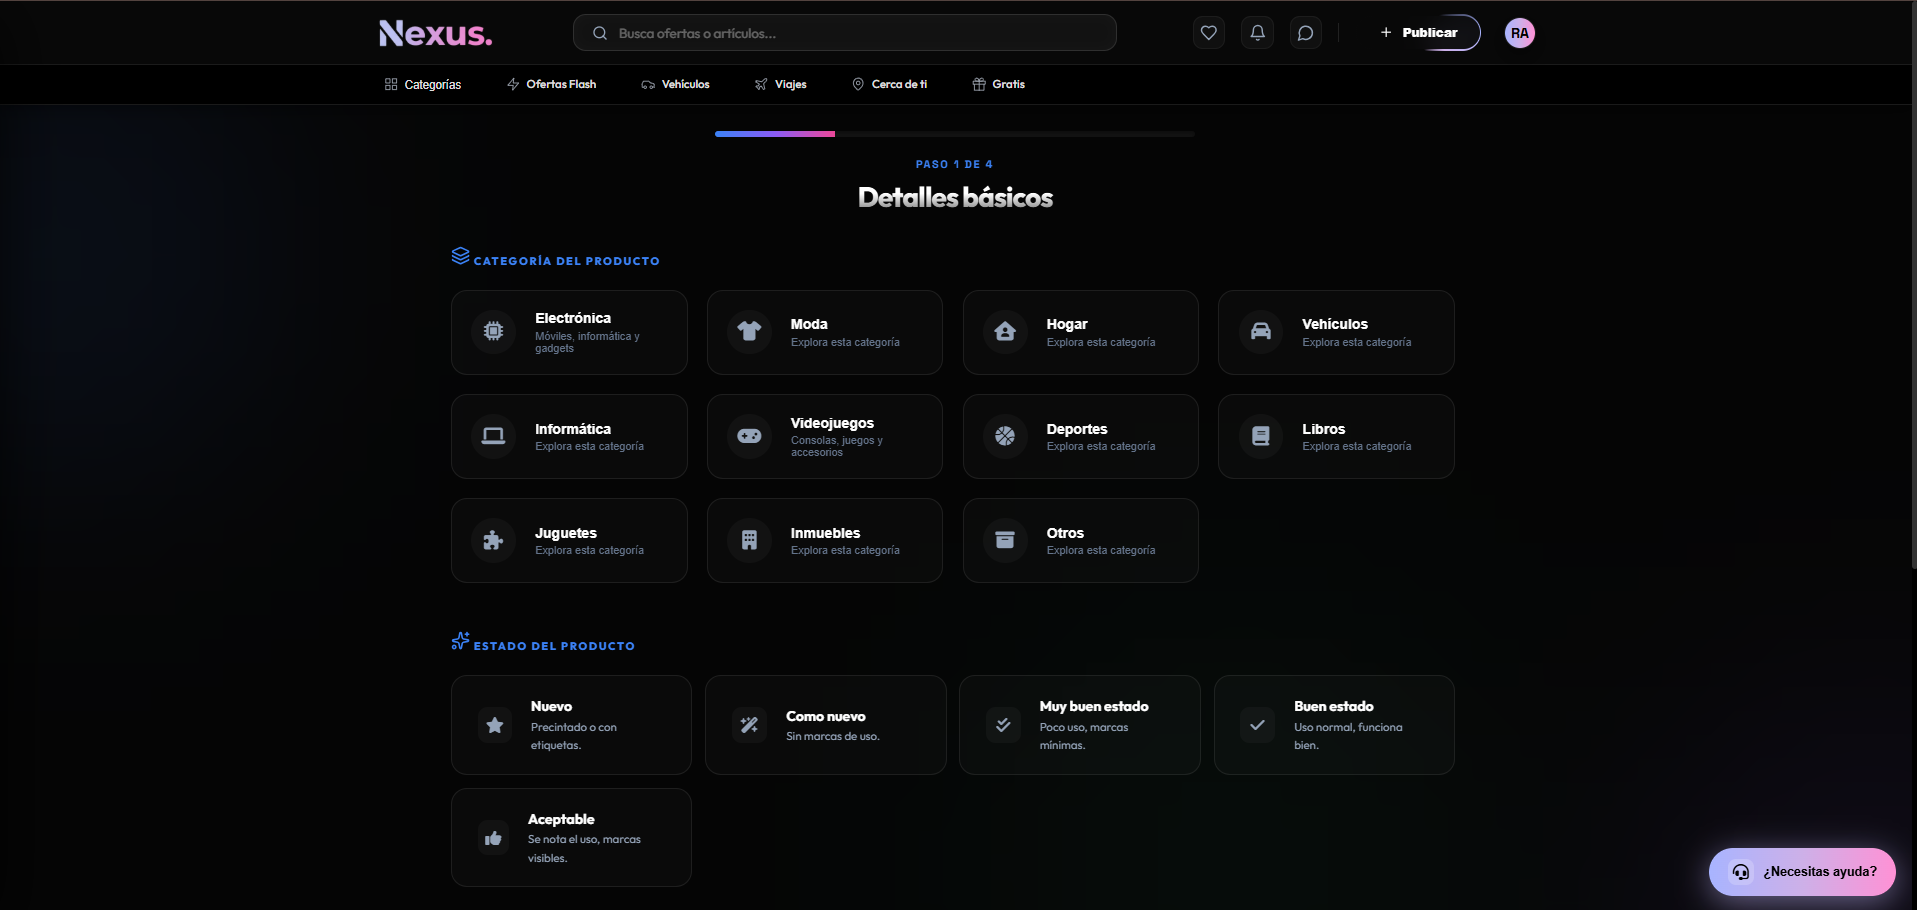Click the Vehículos car icon in the category grid
The image size is (1917, 910).
(1261, 331)
